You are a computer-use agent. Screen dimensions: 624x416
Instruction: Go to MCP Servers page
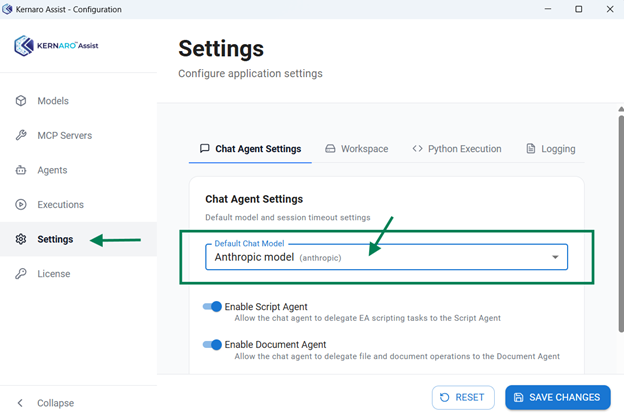(x=78, y=135)
